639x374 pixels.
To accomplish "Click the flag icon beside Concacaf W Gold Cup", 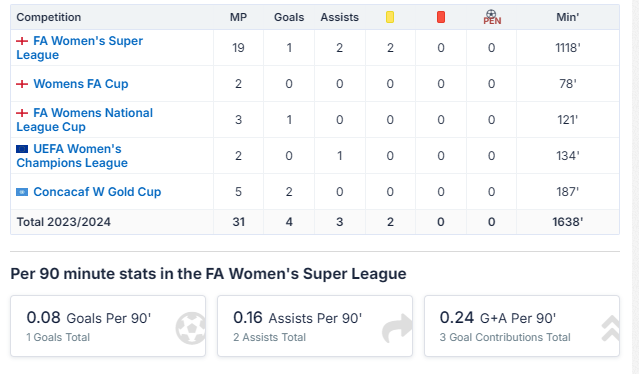I will tap(22, 192).
